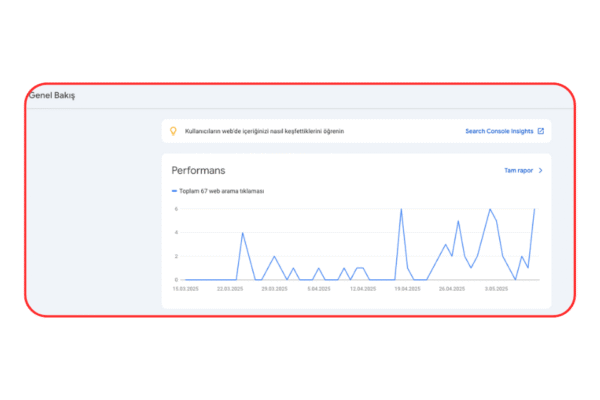Open the Search Console Insights link

(x=499, y=131)
